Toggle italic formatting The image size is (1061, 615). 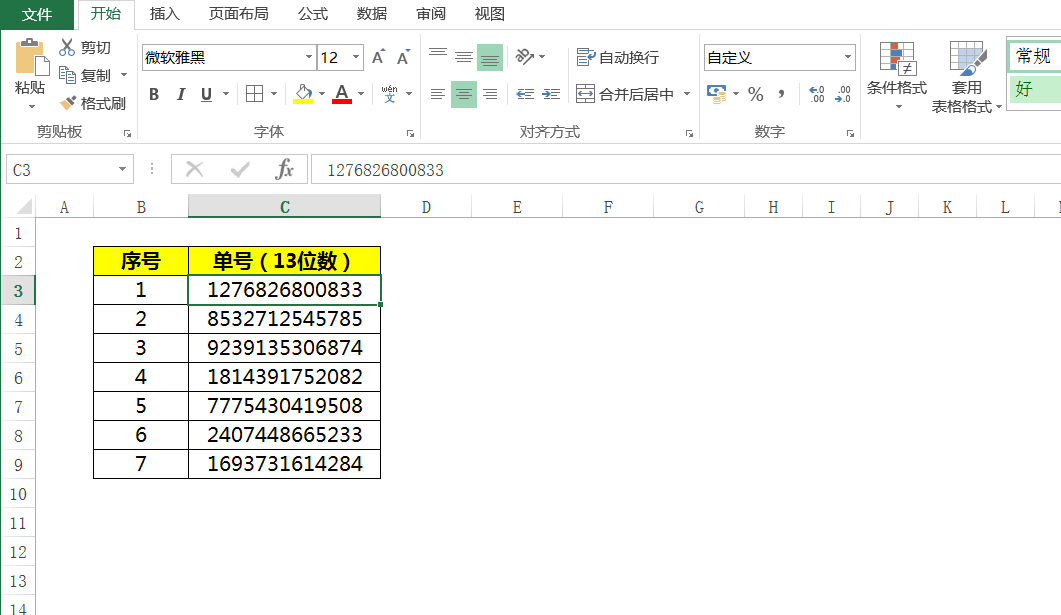coord(181,94)
